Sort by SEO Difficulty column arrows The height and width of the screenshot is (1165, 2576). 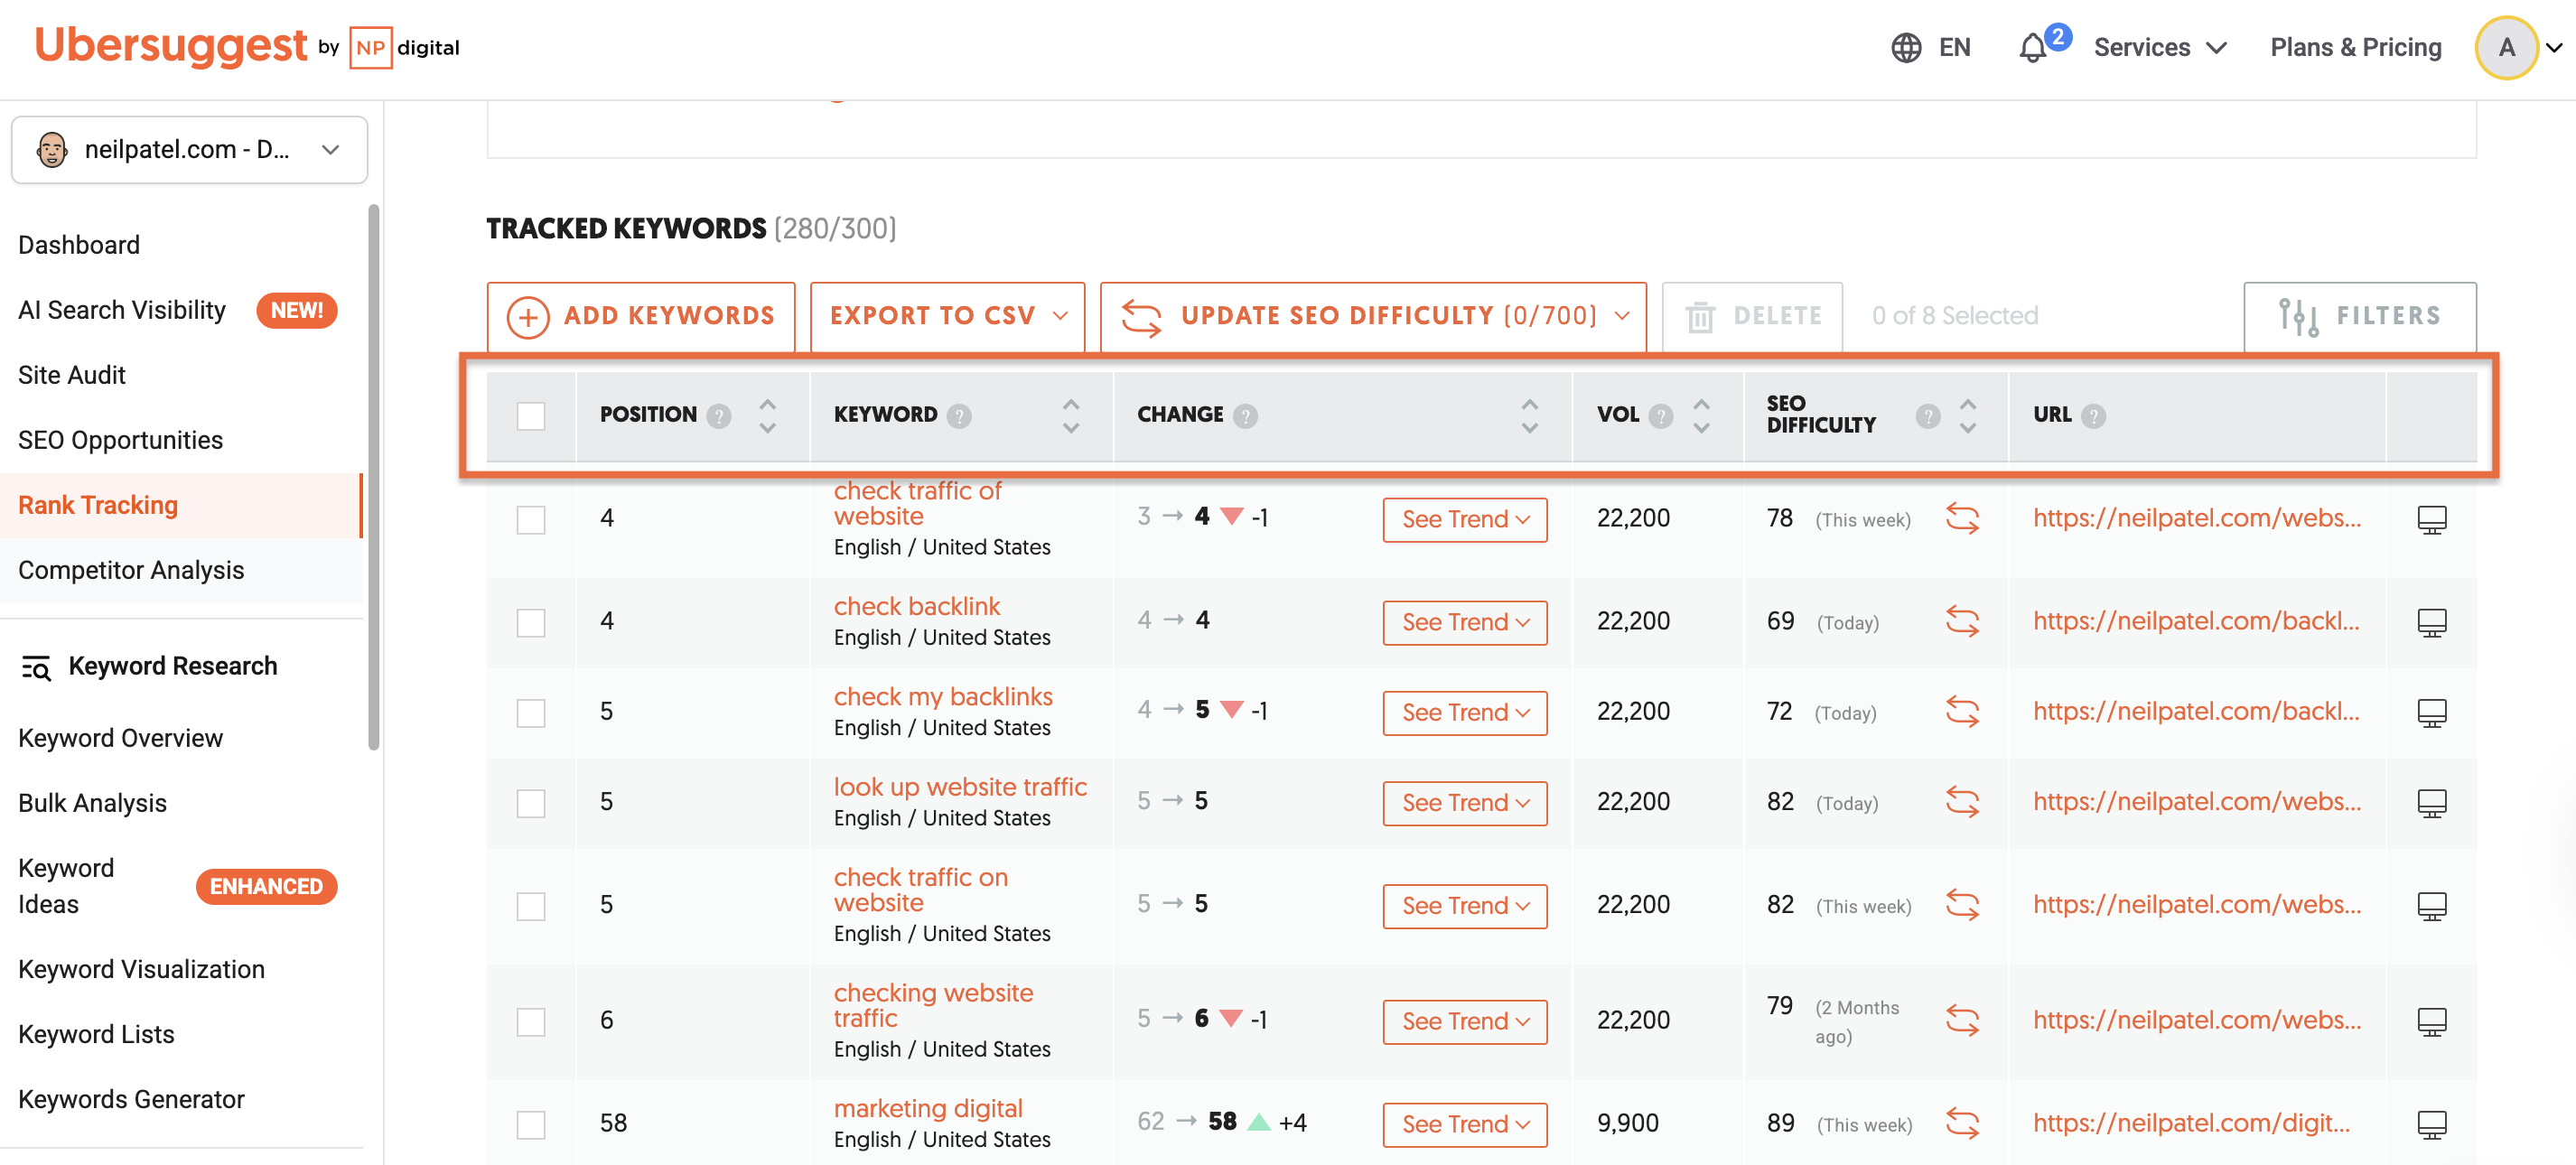pyautogui.click(x=1968, y=415)
